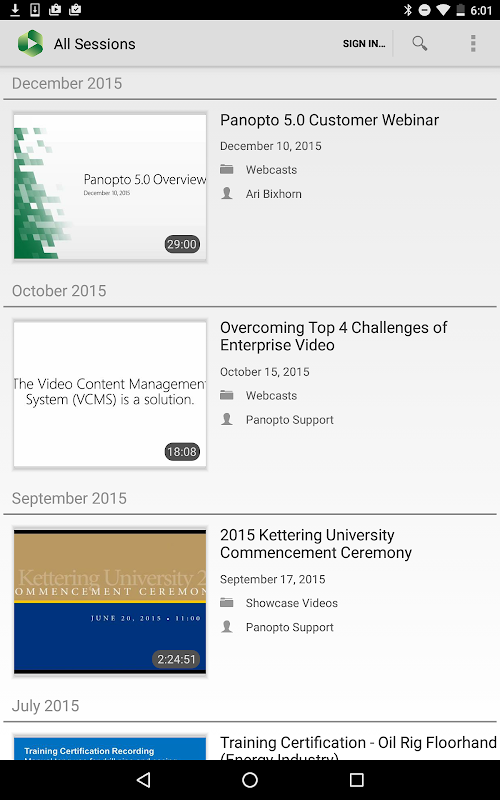This screenshot has width=500, height=800.
Task: Open Training Certification Oil Rig Floorhand session
Action: point(358,747)
